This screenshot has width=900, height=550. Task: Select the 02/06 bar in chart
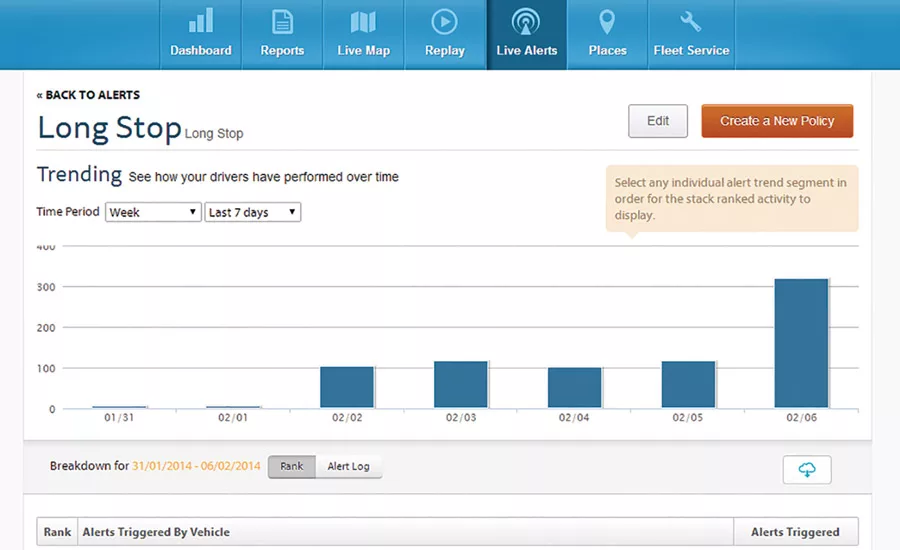click(x=801, y=343)
